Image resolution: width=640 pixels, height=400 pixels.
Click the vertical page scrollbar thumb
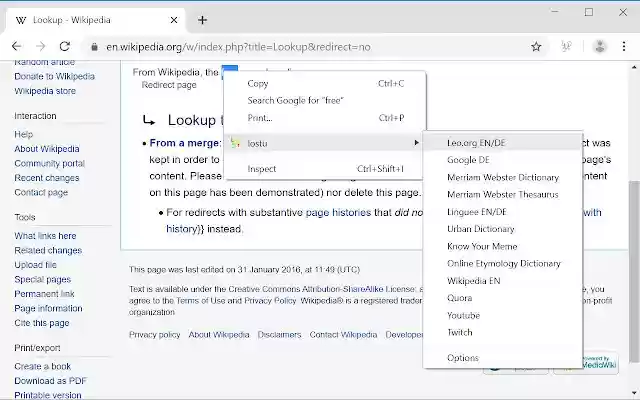634,271
